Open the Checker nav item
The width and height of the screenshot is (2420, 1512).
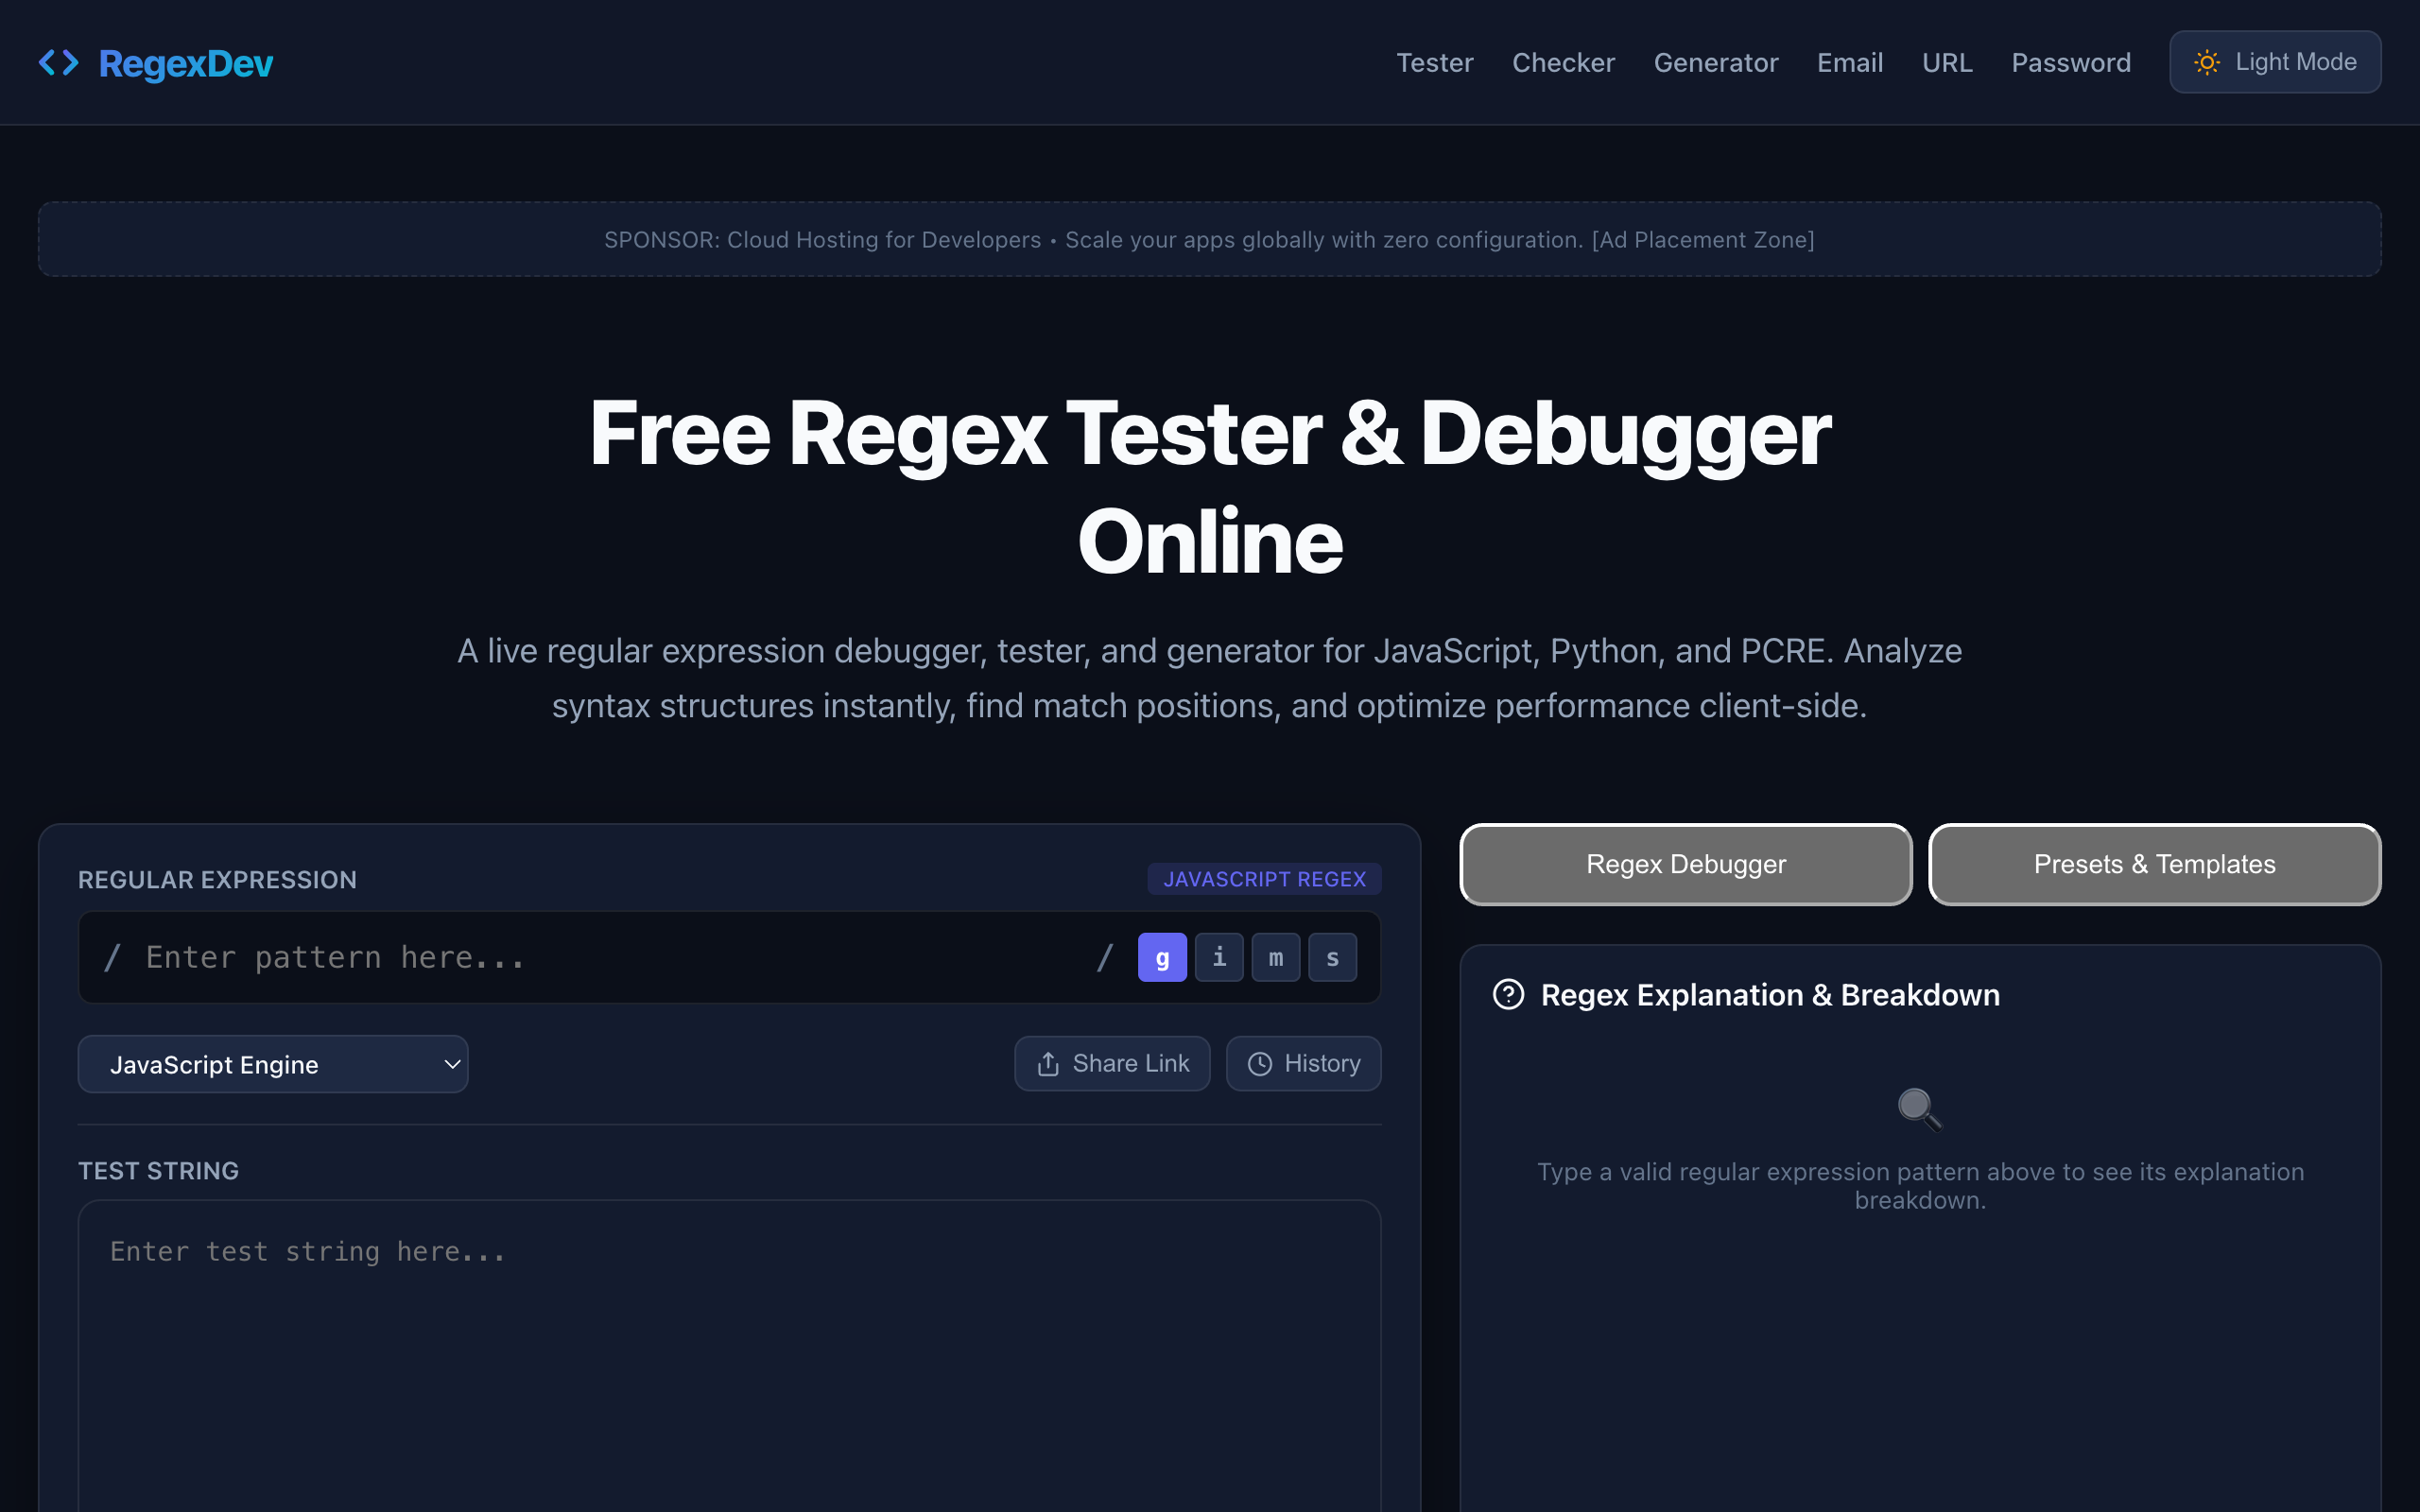click(x=1563, y=62)
